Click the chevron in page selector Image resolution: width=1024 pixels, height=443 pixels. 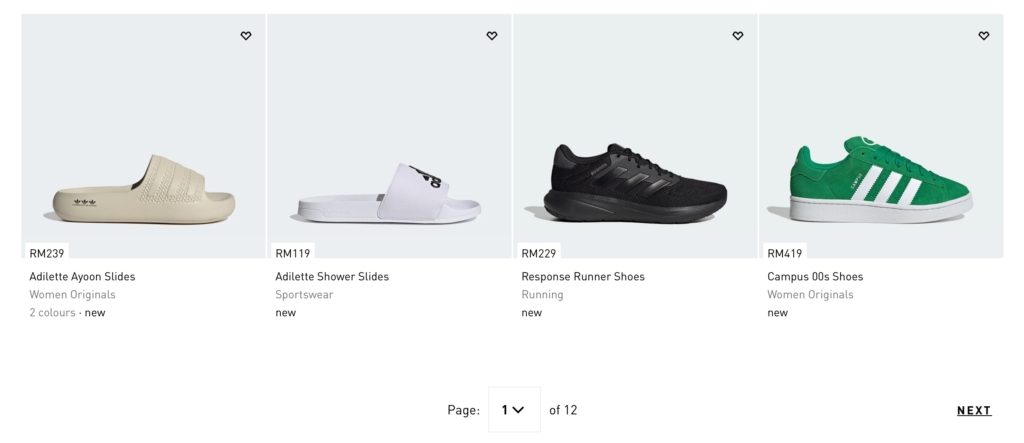pos(519,410)
